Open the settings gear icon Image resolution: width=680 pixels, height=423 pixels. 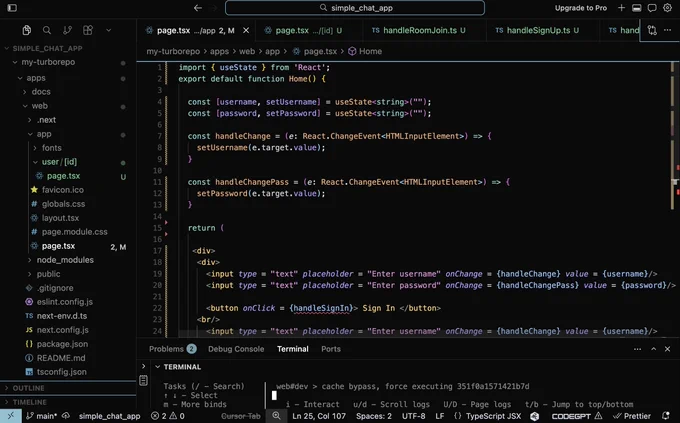coord(667,8)
